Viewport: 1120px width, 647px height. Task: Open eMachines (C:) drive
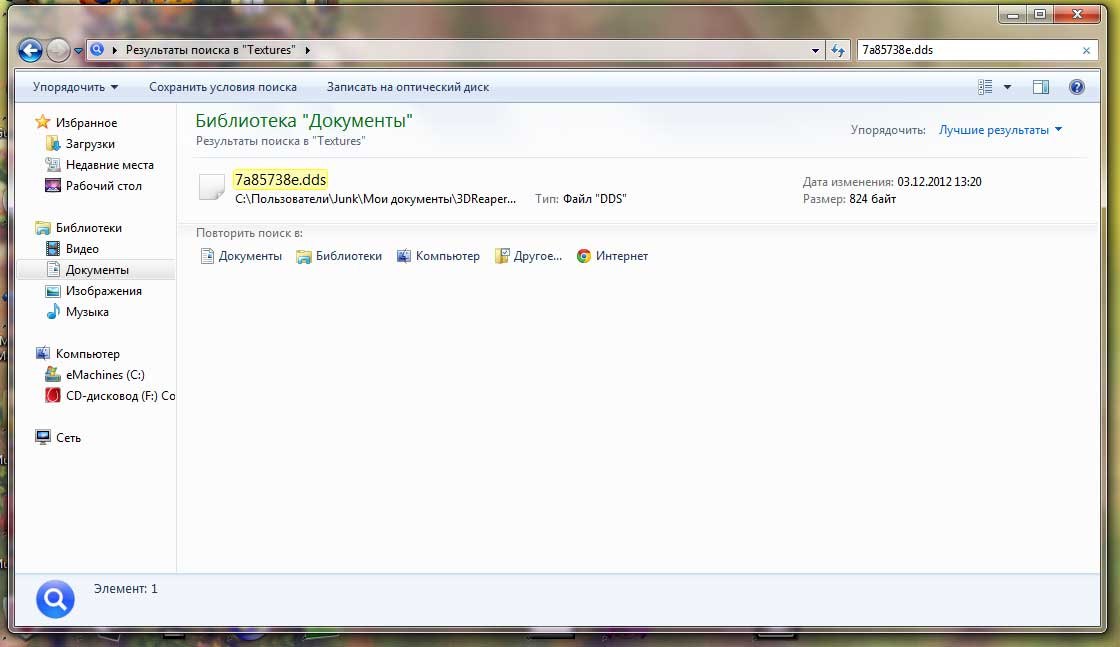105,375
